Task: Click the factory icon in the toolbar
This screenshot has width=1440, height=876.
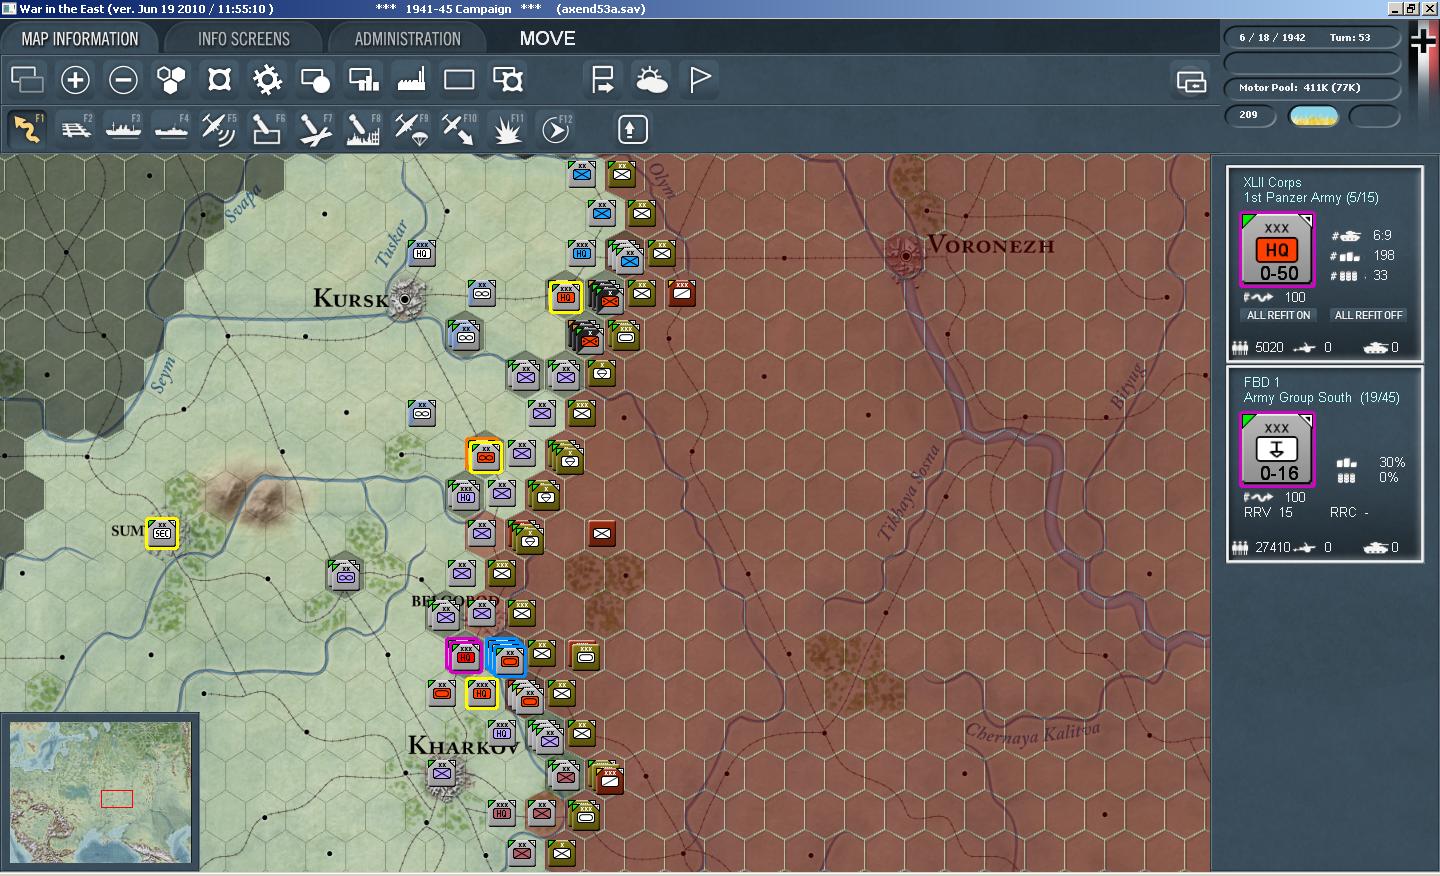Action: (411, 79)
